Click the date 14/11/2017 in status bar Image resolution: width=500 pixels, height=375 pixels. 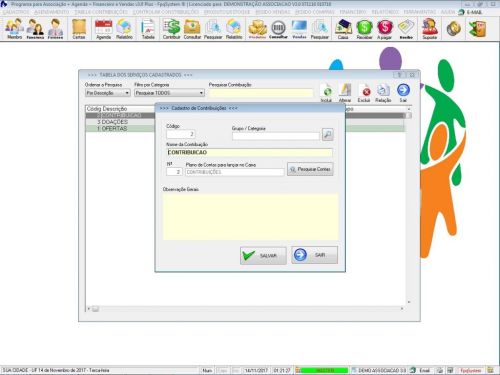[256, 370]
